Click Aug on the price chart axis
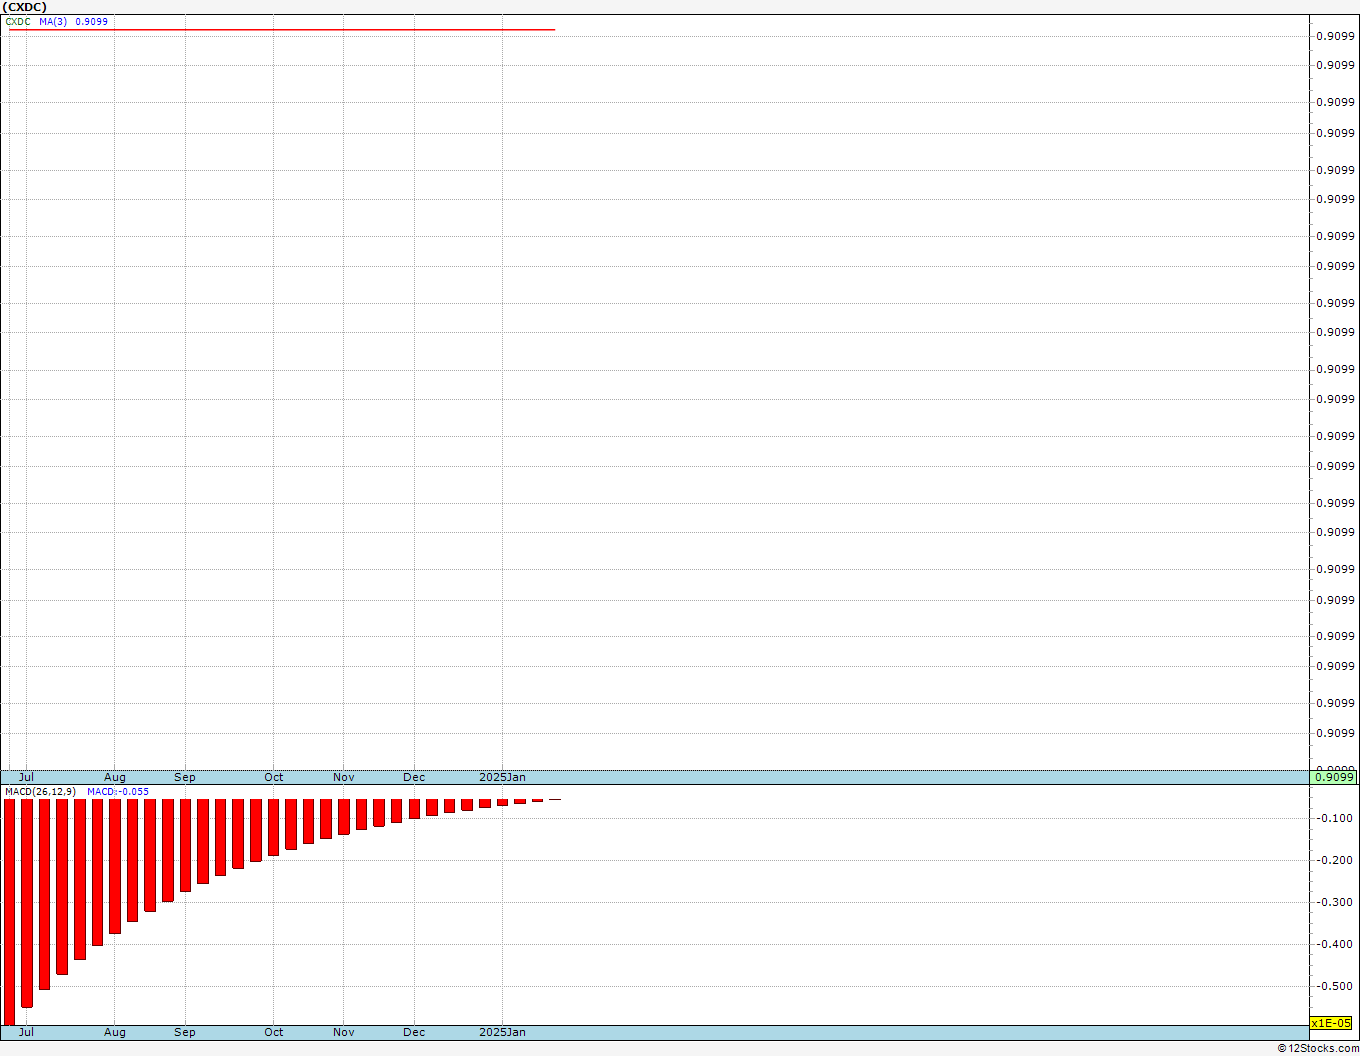This screenshot has width=1360, height=1056. click(x=115, y=777)
